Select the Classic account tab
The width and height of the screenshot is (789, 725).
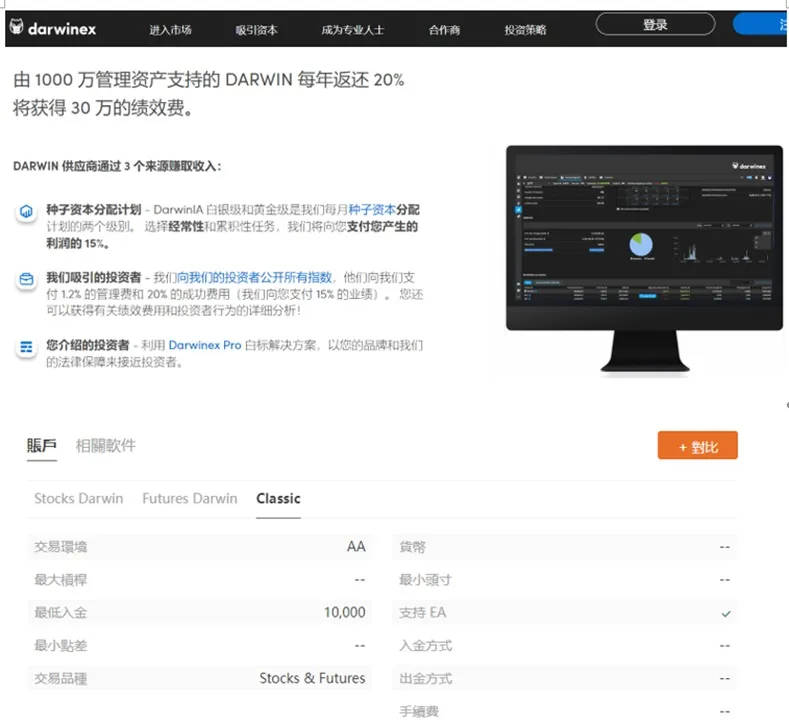coord(278,499)
